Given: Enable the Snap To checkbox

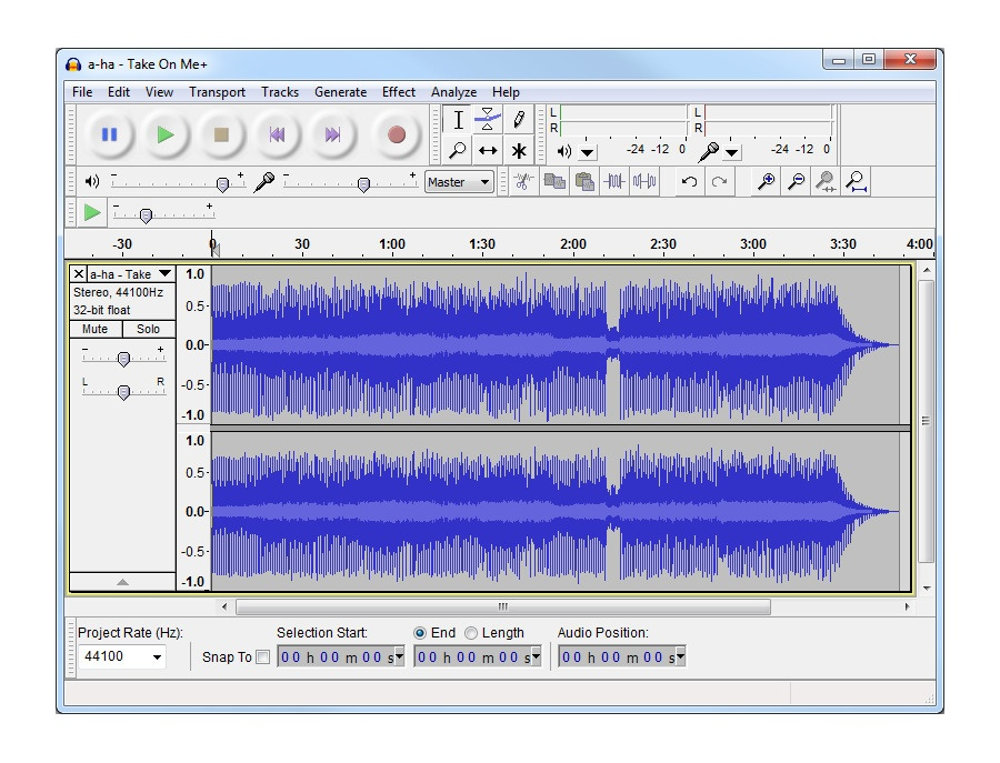Looking at the screenshot, I should (263, 657).
